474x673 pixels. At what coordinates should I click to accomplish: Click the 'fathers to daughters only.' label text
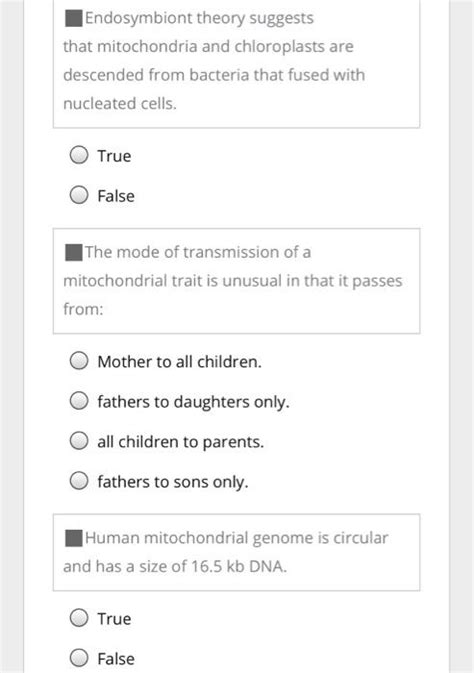(194, 402)
